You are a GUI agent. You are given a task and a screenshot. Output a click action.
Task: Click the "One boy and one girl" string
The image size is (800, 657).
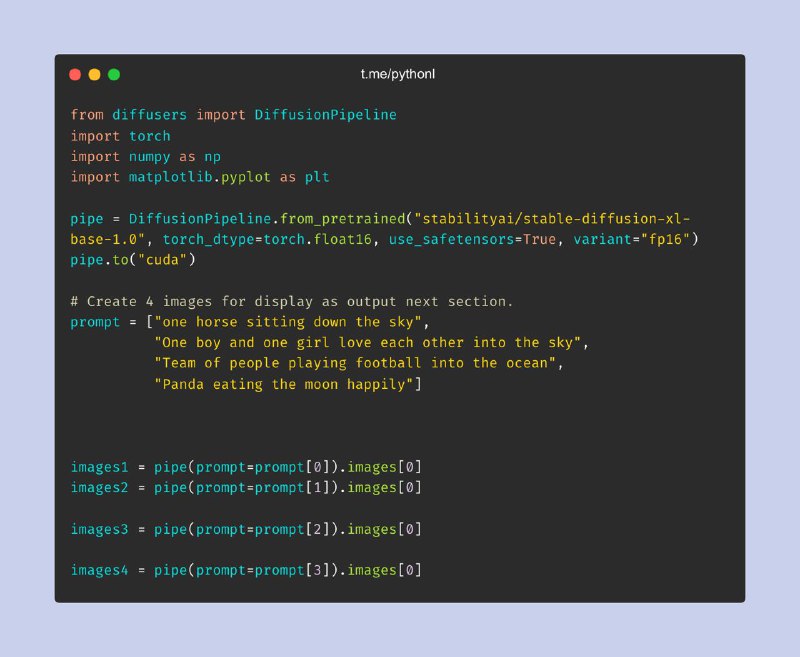(x=368, y=343)
